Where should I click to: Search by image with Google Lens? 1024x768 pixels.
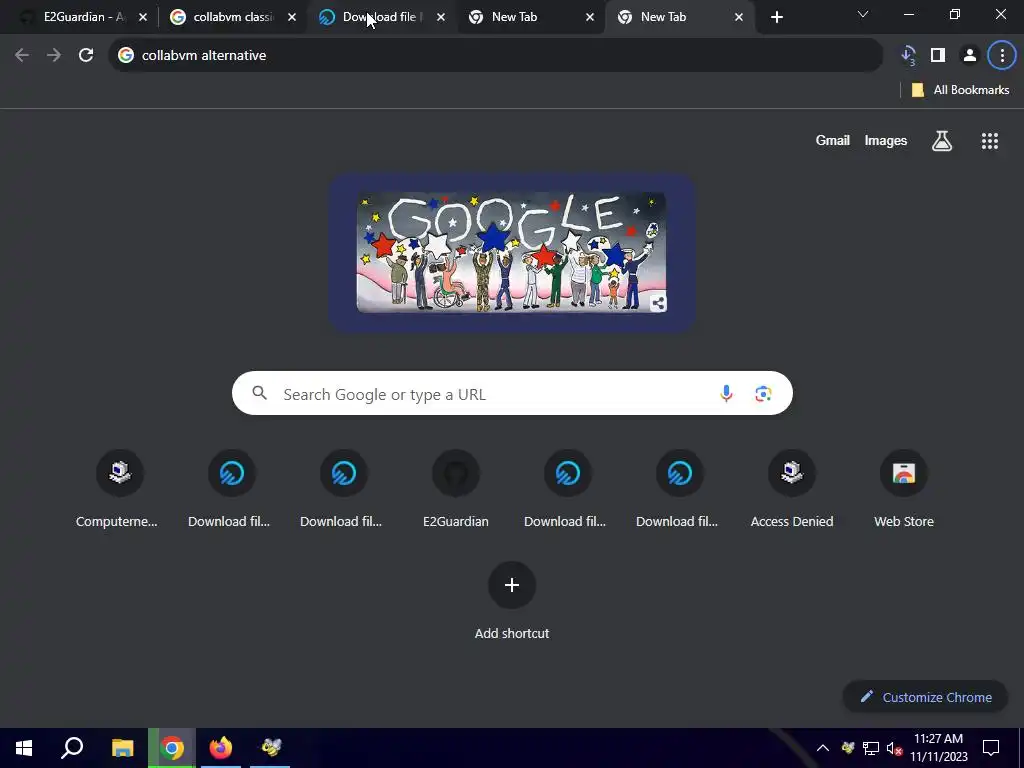click(x=763, y=394)
